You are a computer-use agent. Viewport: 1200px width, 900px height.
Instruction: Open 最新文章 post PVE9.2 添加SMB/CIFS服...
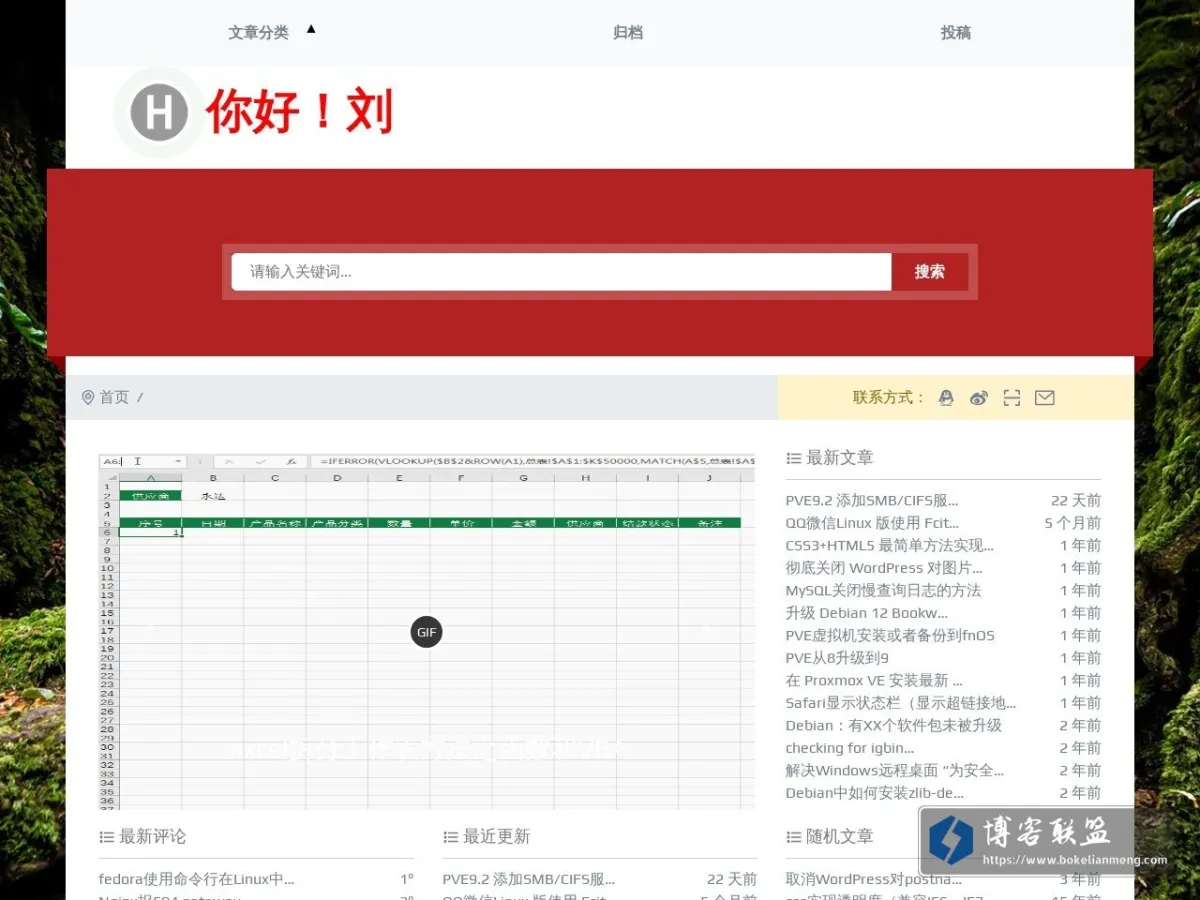tap(872, 501)
